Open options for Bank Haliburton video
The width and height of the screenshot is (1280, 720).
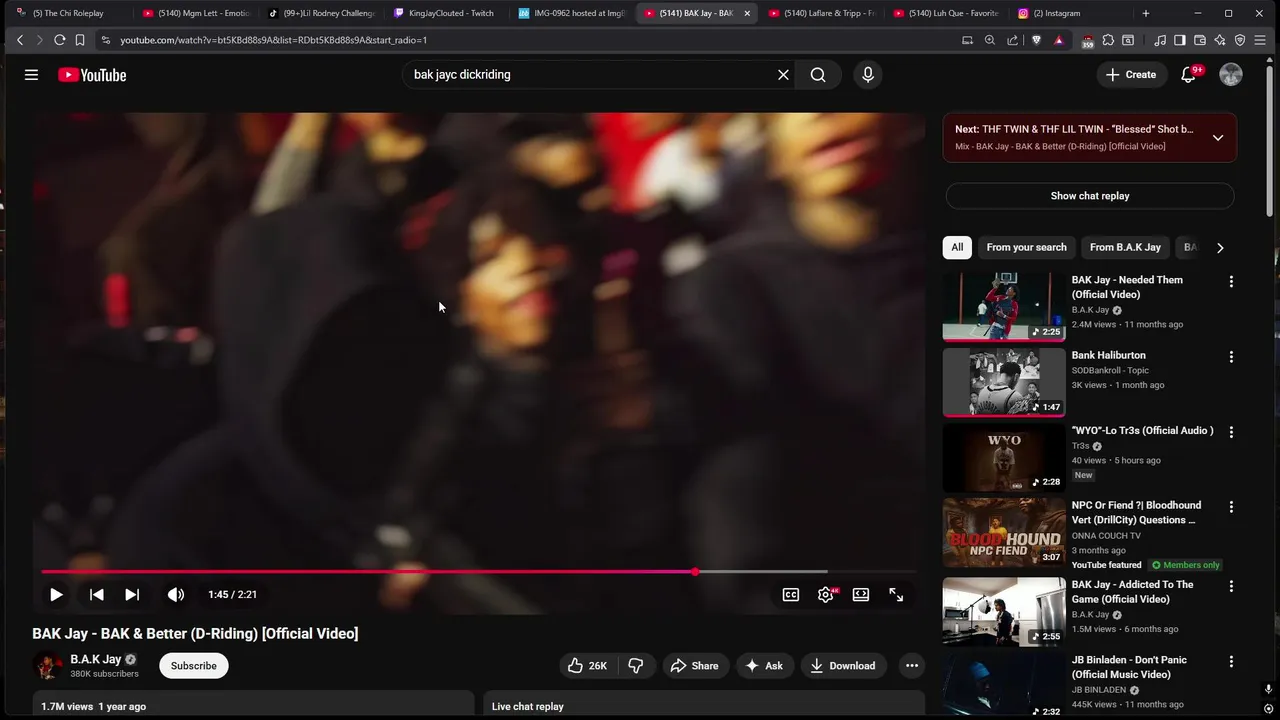[x=1231, y=357]
